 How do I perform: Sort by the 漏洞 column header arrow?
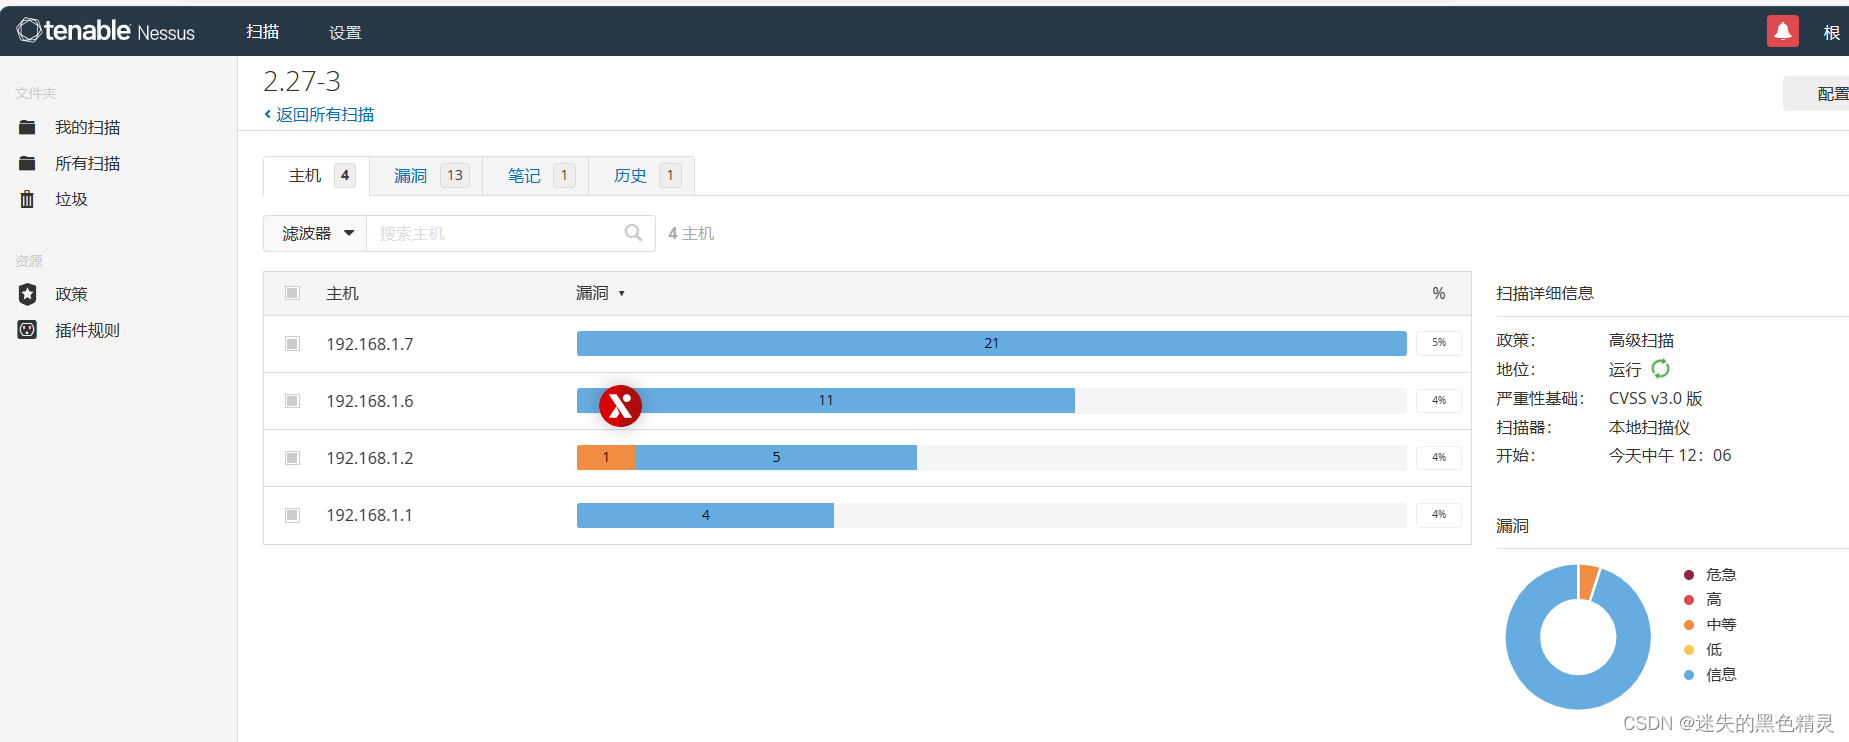pos(621,293)
